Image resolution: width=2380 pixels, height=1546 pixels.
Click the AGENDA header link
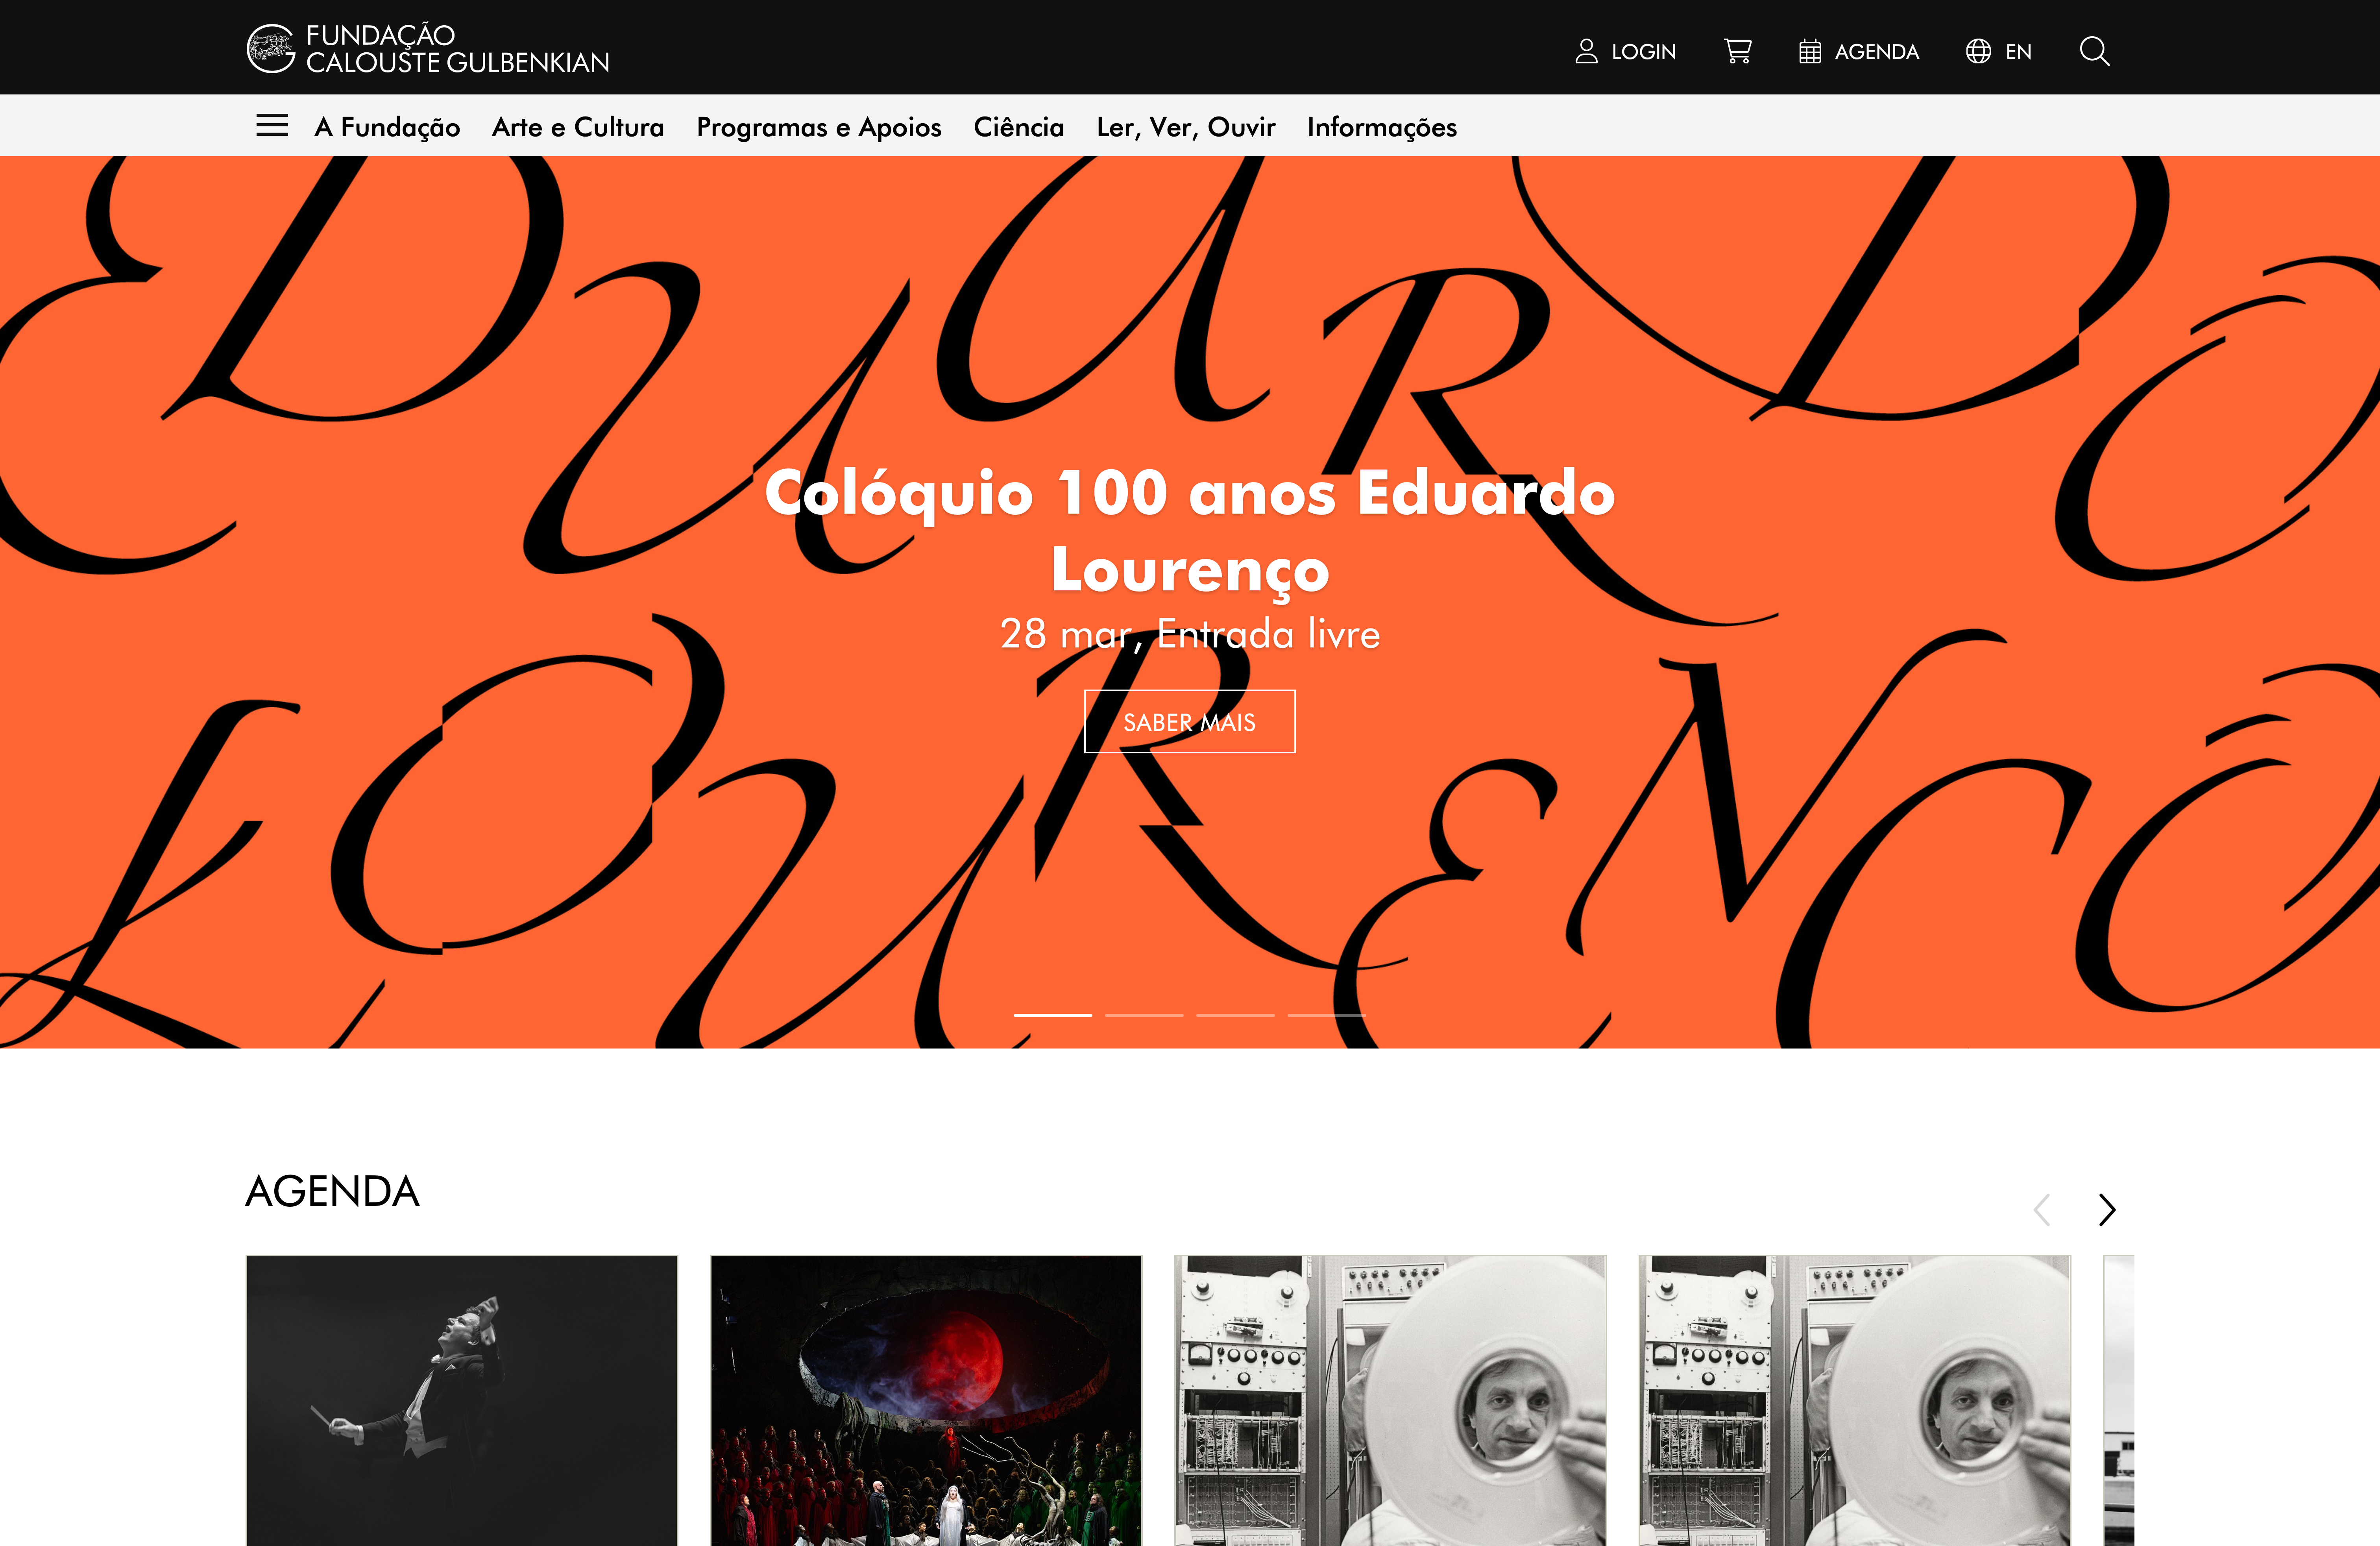(x=1877, y=52)
